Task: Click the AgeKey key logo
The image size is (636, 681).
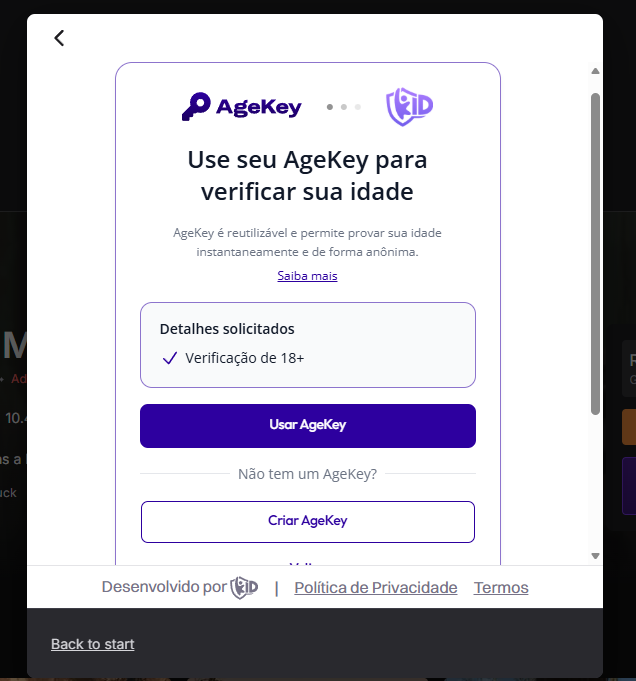Action: coord(242,106)
